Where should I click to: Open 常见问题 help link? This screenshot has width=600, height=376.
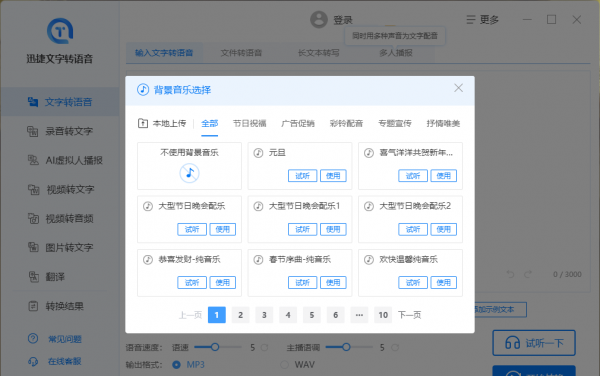coord(55,339)
